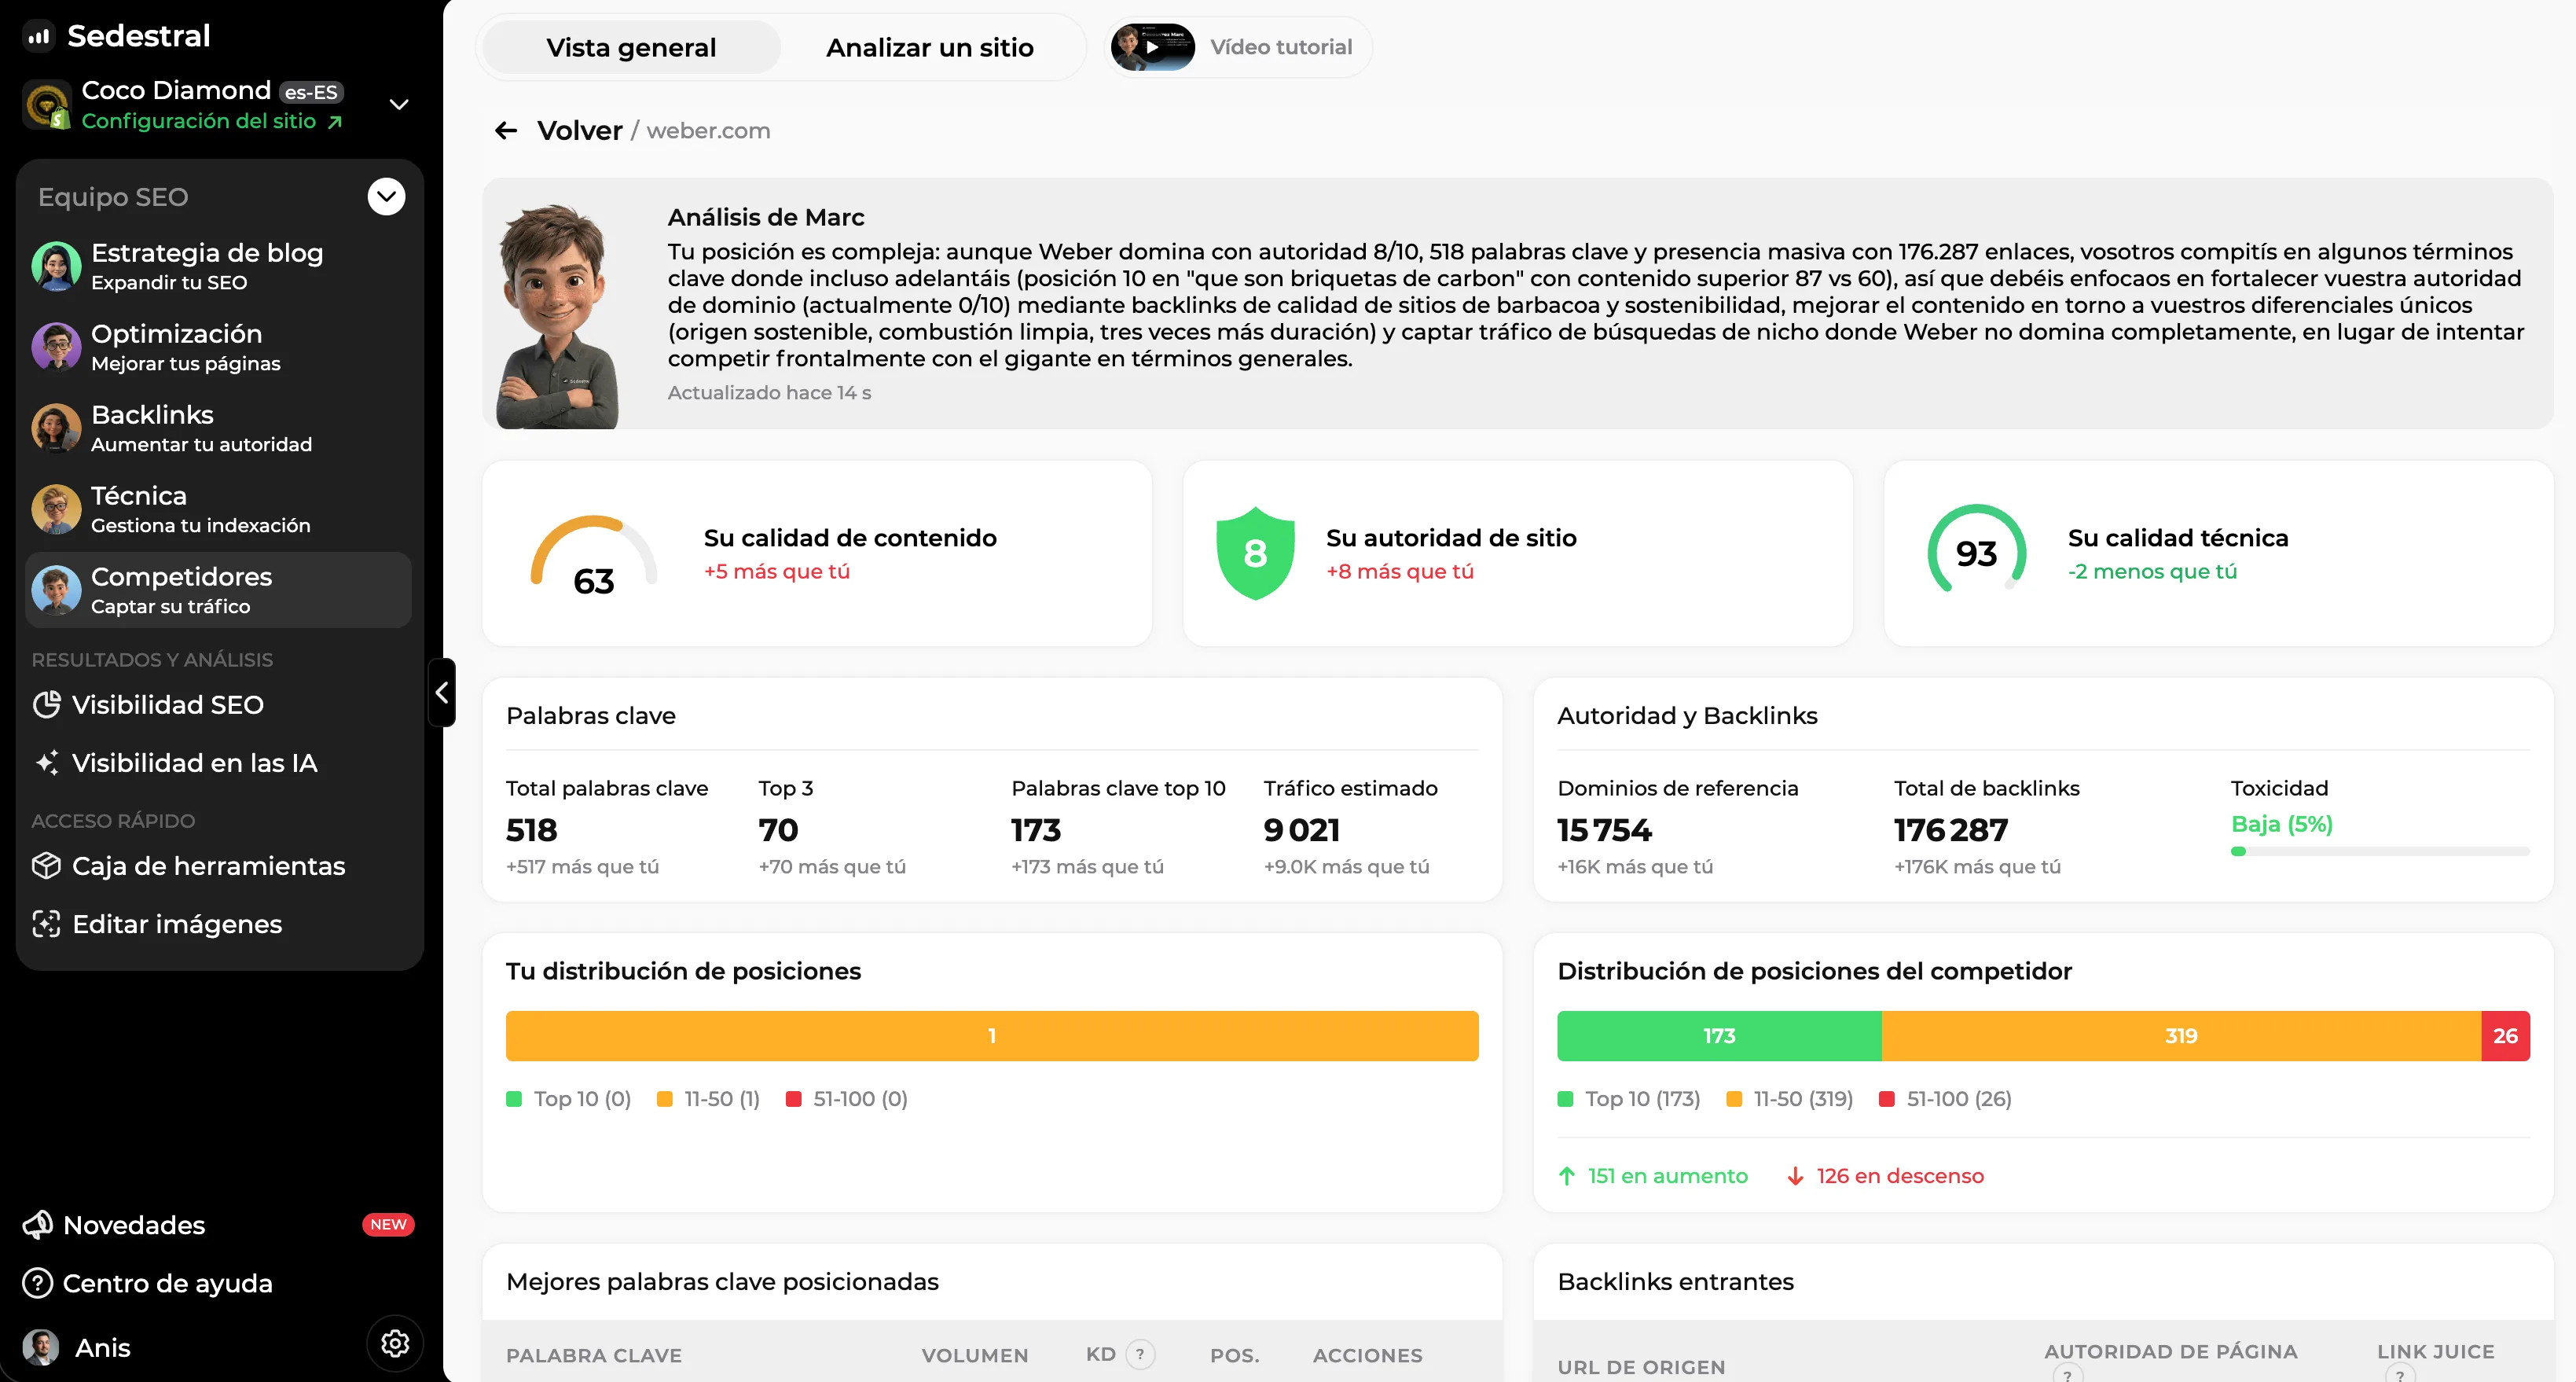Screen dimensions: 2576x1382
Task: Open the Anis user profile
Action: [78, 1348]
